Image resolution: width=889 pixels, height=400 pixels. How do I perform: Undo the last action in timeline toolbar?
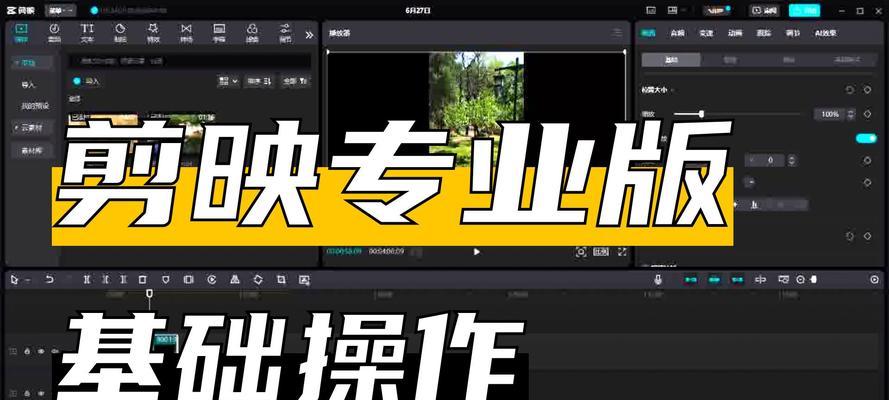[49, 279]
